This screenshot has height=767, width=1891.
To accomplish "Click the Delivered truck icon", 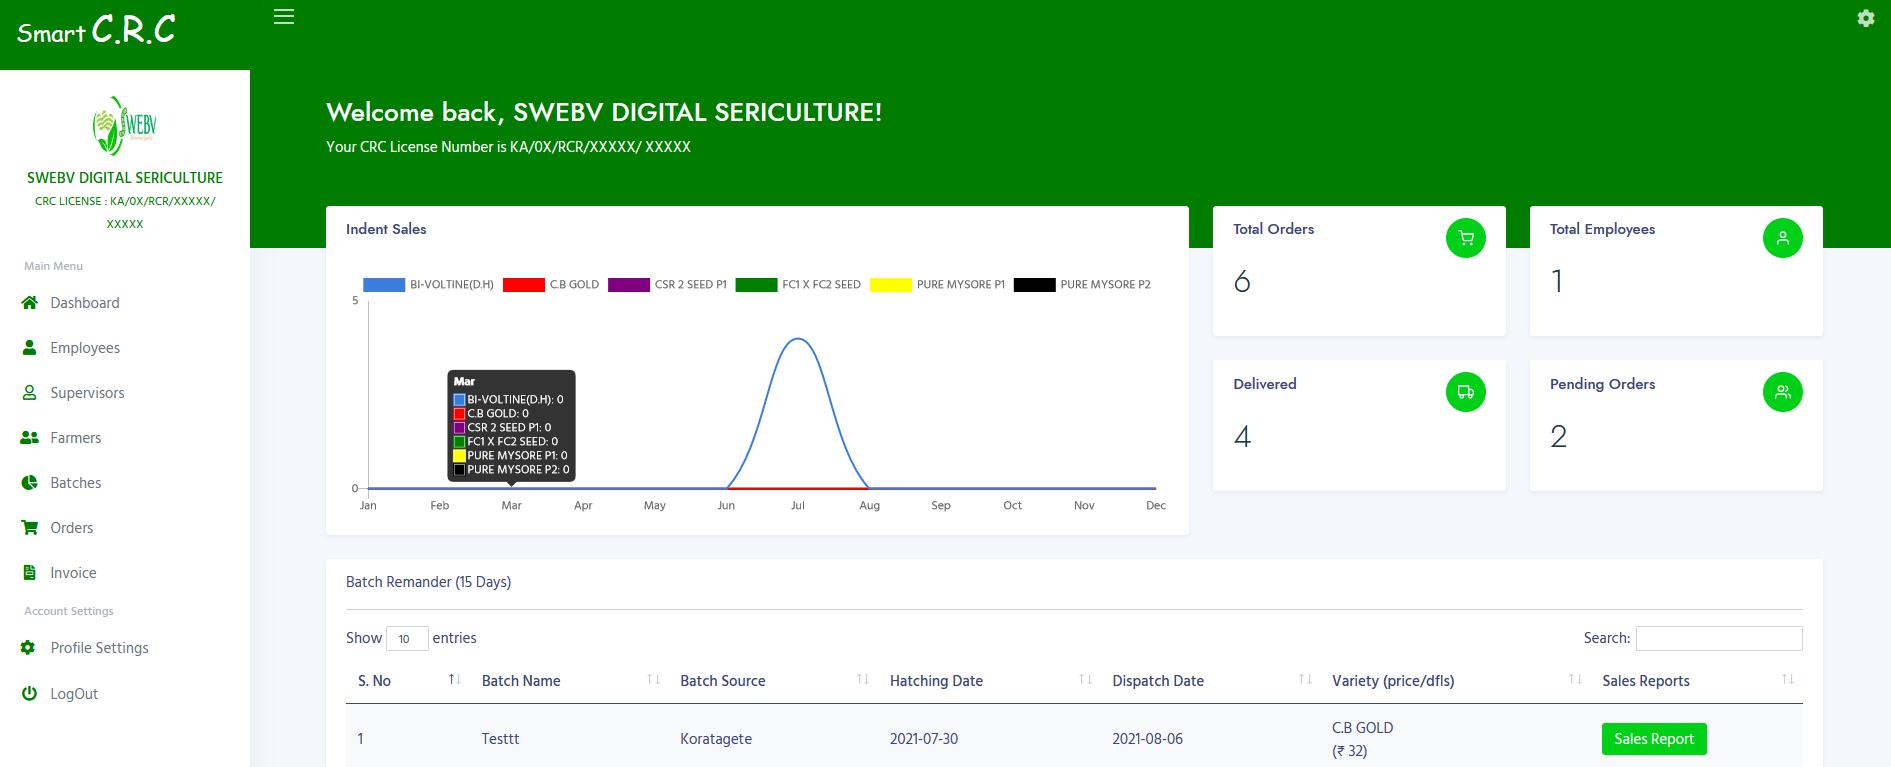I will pyautogui.click(x=1465, y=392).
